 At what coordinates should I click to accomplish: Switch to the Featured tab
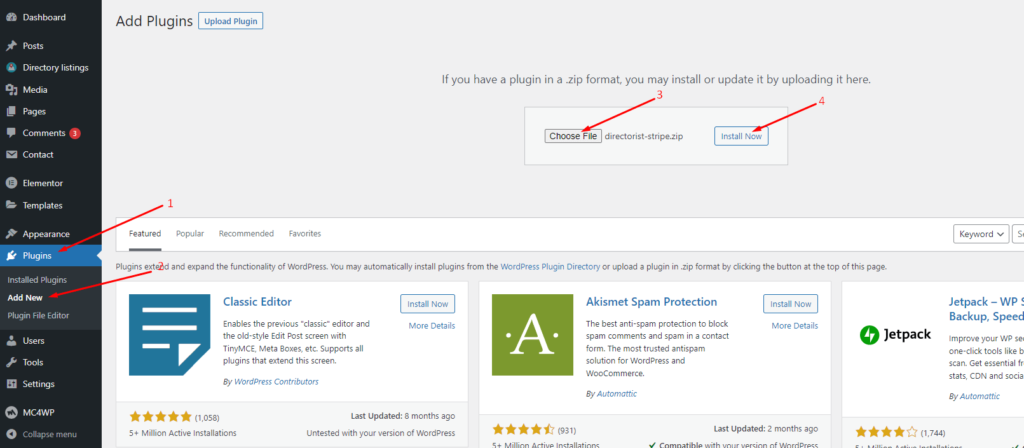[x=145, y=234]
